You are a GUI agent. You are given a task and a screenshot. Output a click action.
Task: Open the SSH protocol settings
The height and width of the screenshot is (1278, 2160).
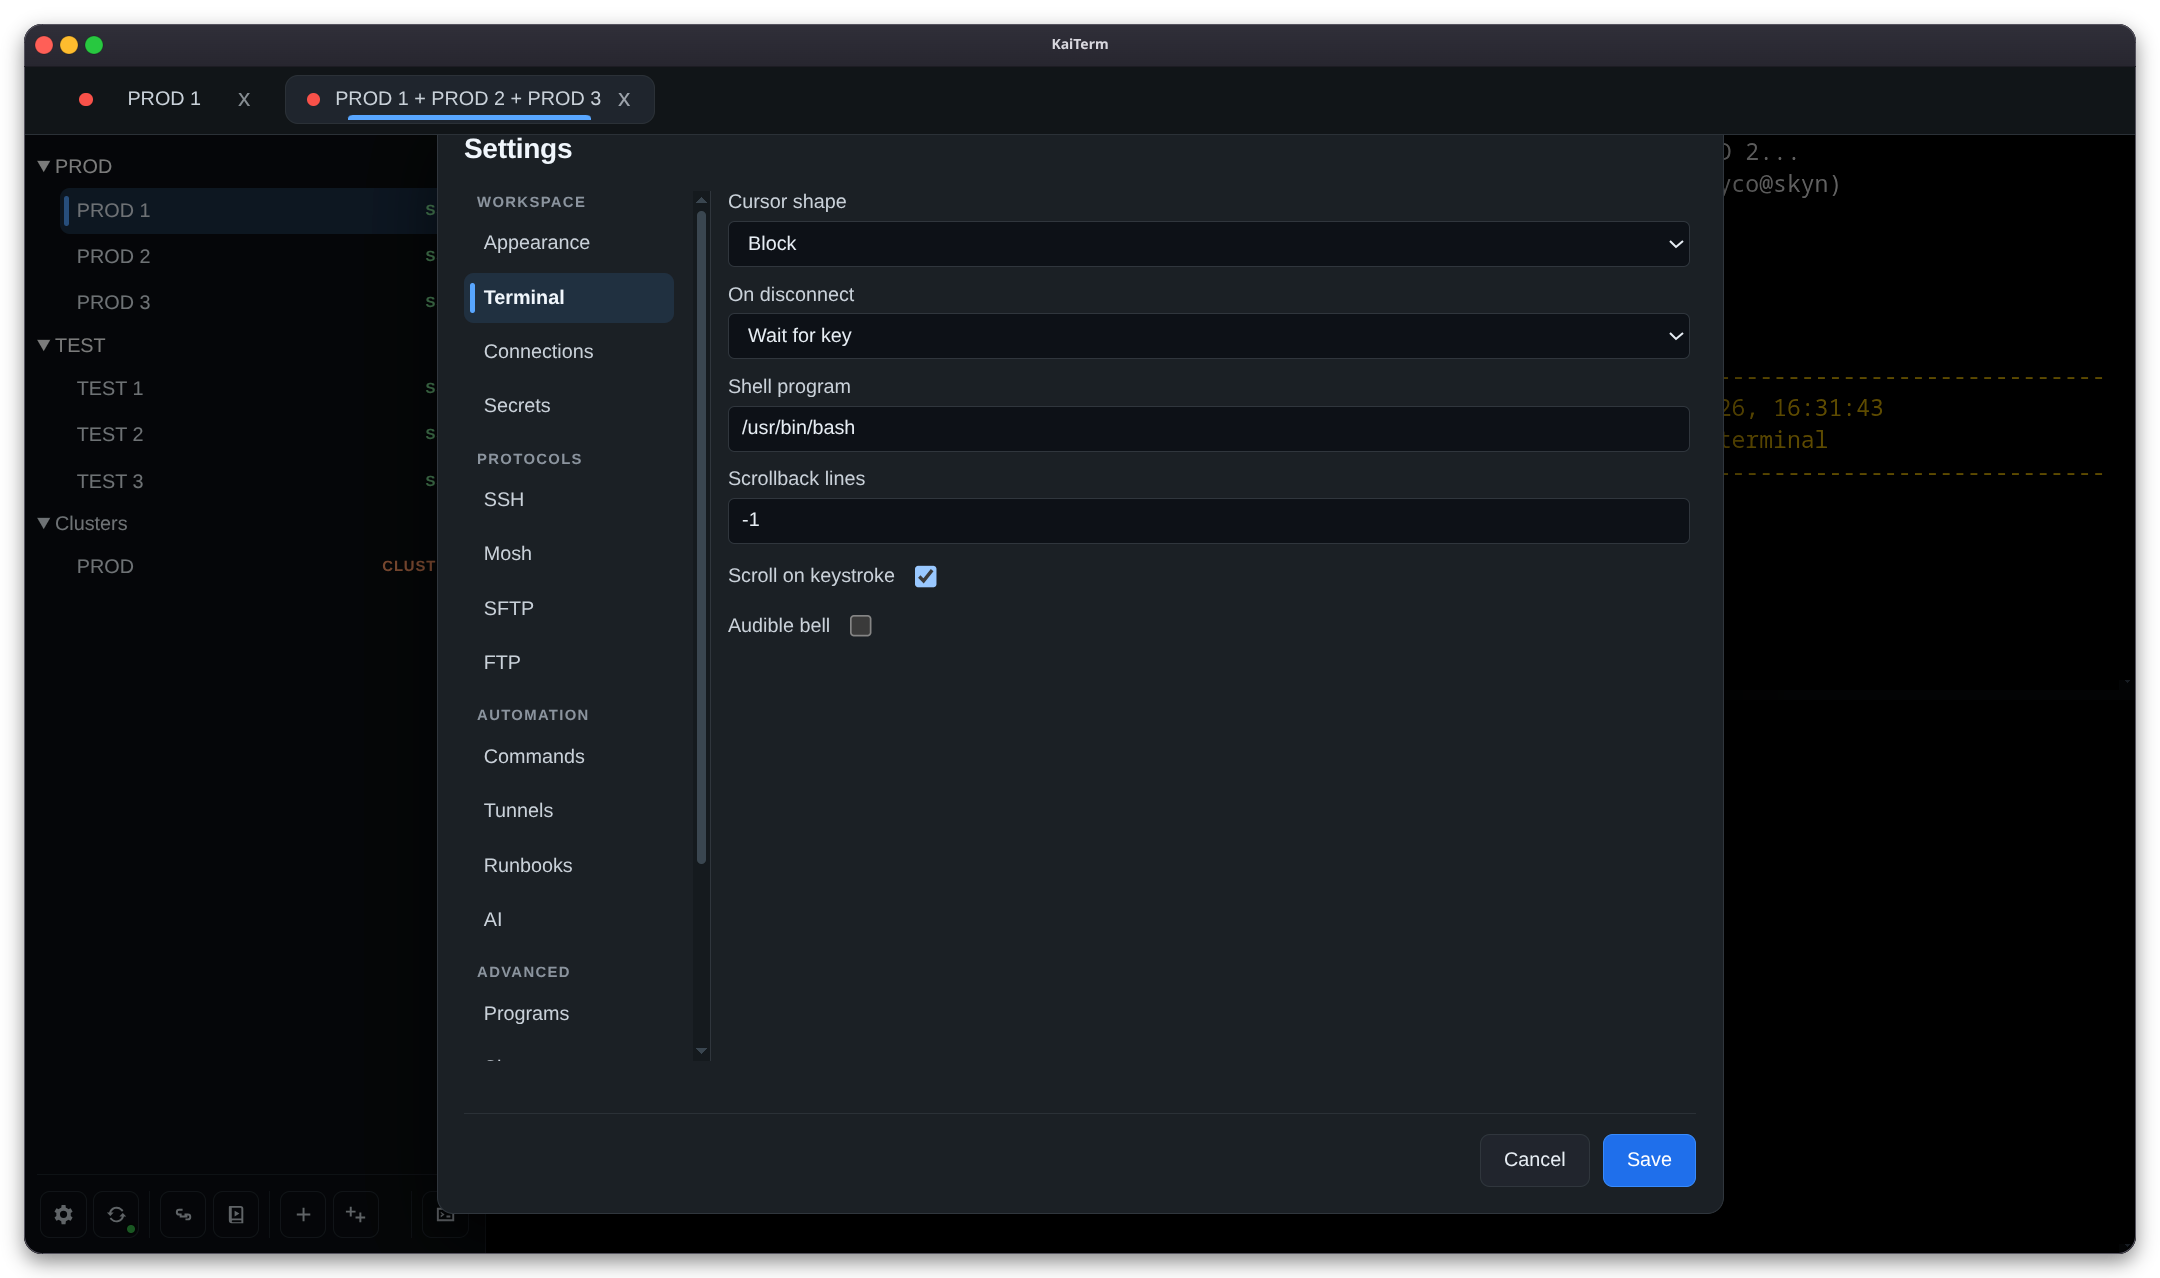(568, 500)
